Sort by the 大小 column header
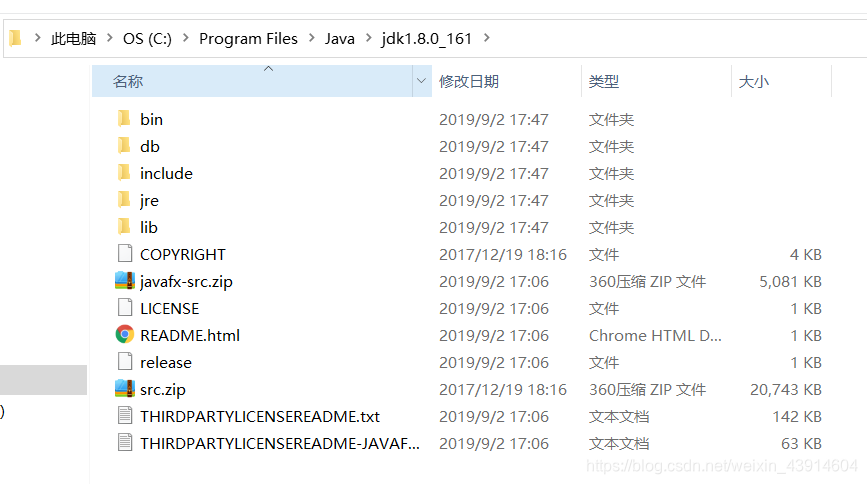The image size is (867, 484). pos(781,81)
